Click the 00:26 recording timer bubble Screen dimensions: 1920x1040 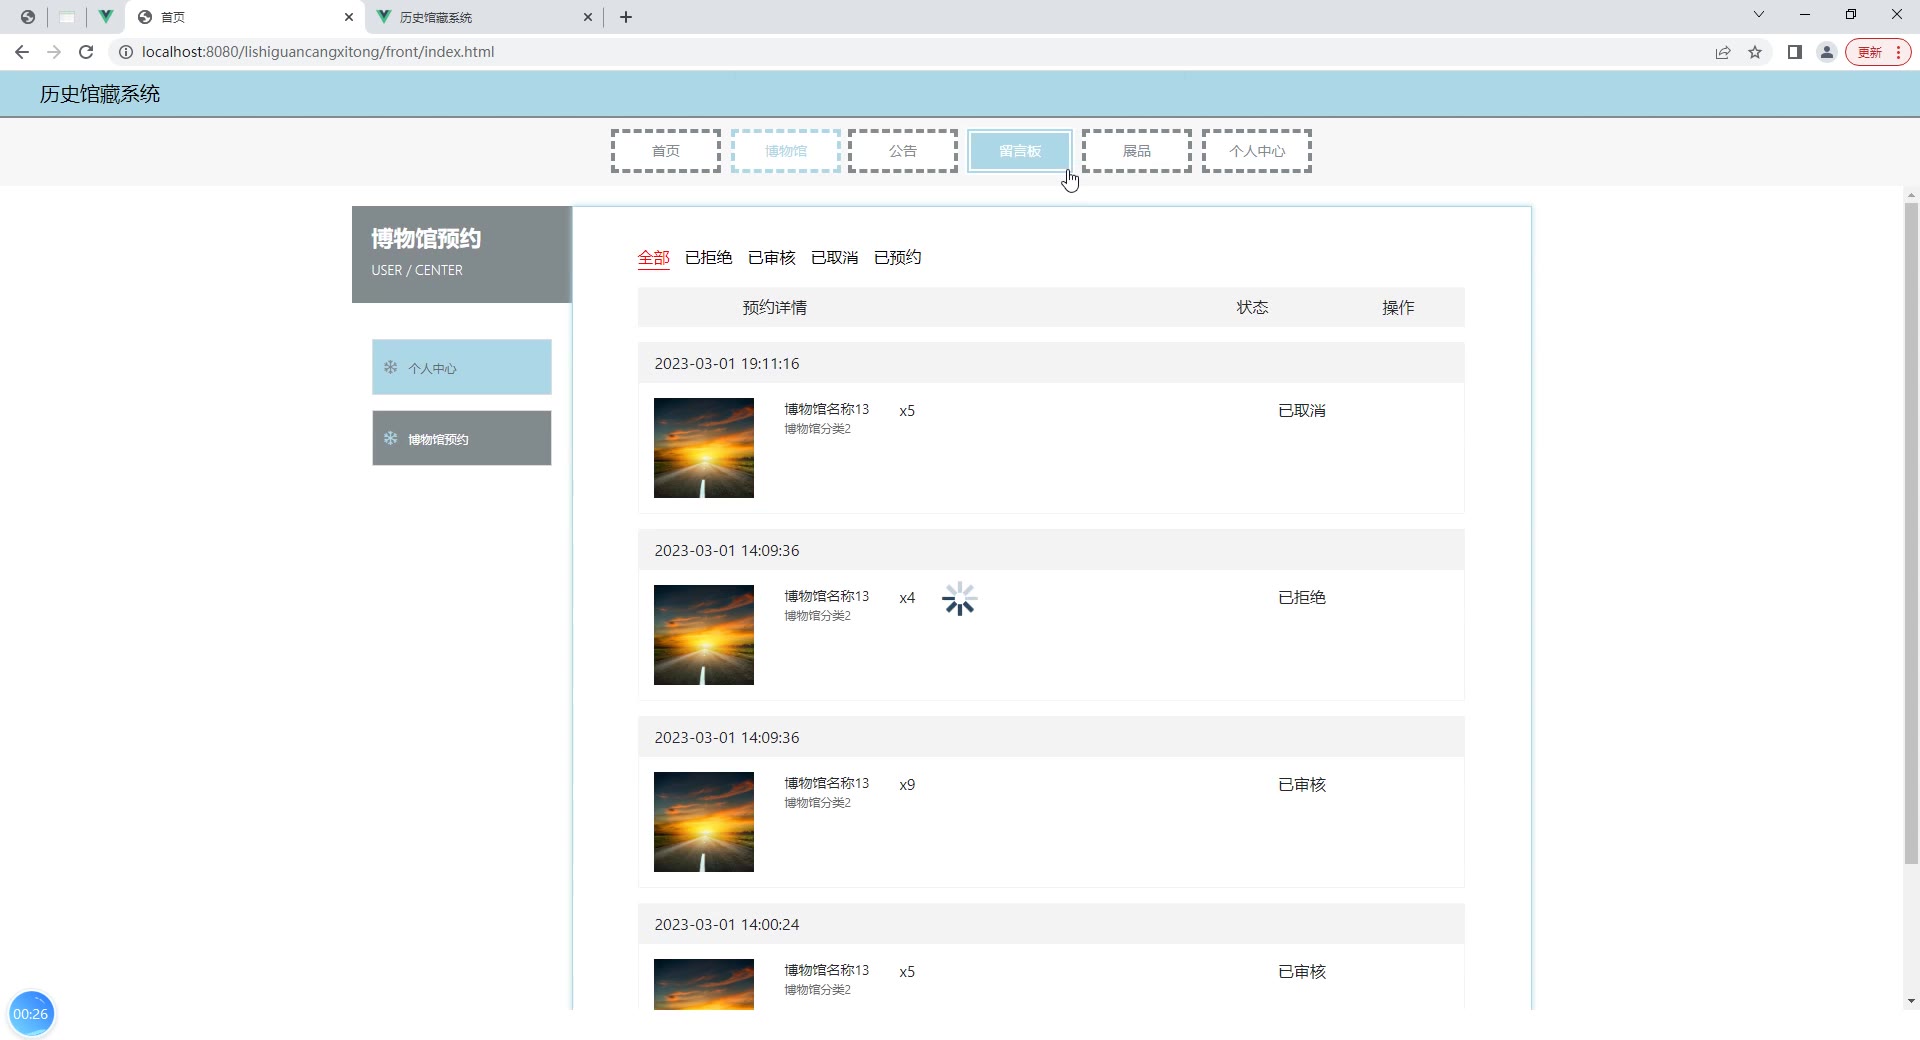[31, 1014]
